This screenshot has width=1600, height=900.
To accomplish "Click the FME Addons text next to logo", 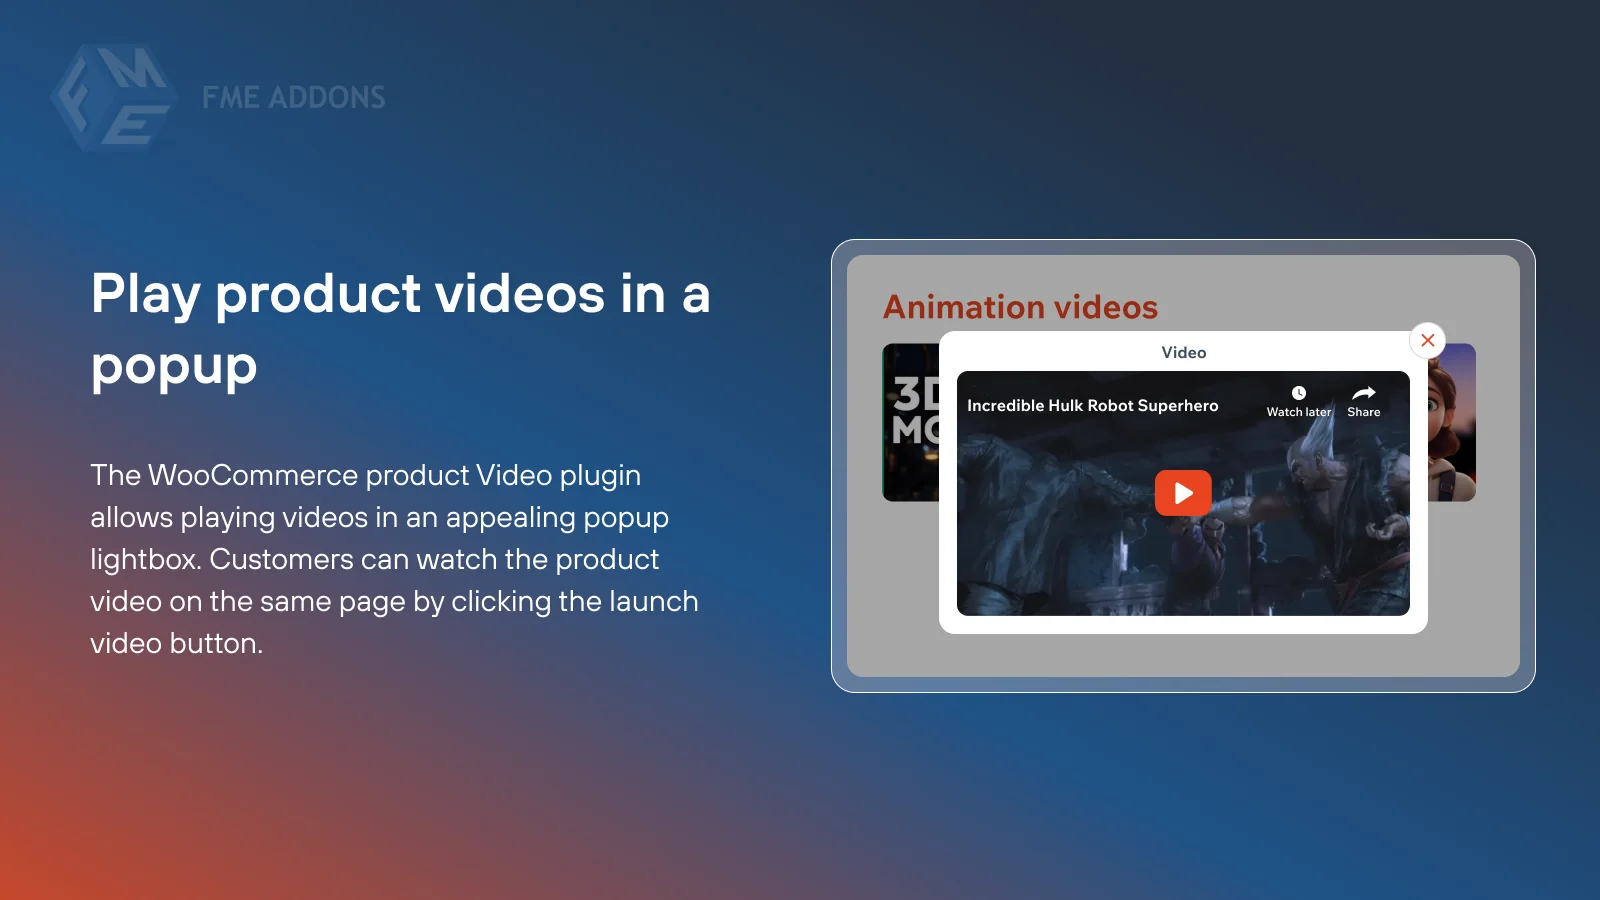I will click(x=292, y=97).
